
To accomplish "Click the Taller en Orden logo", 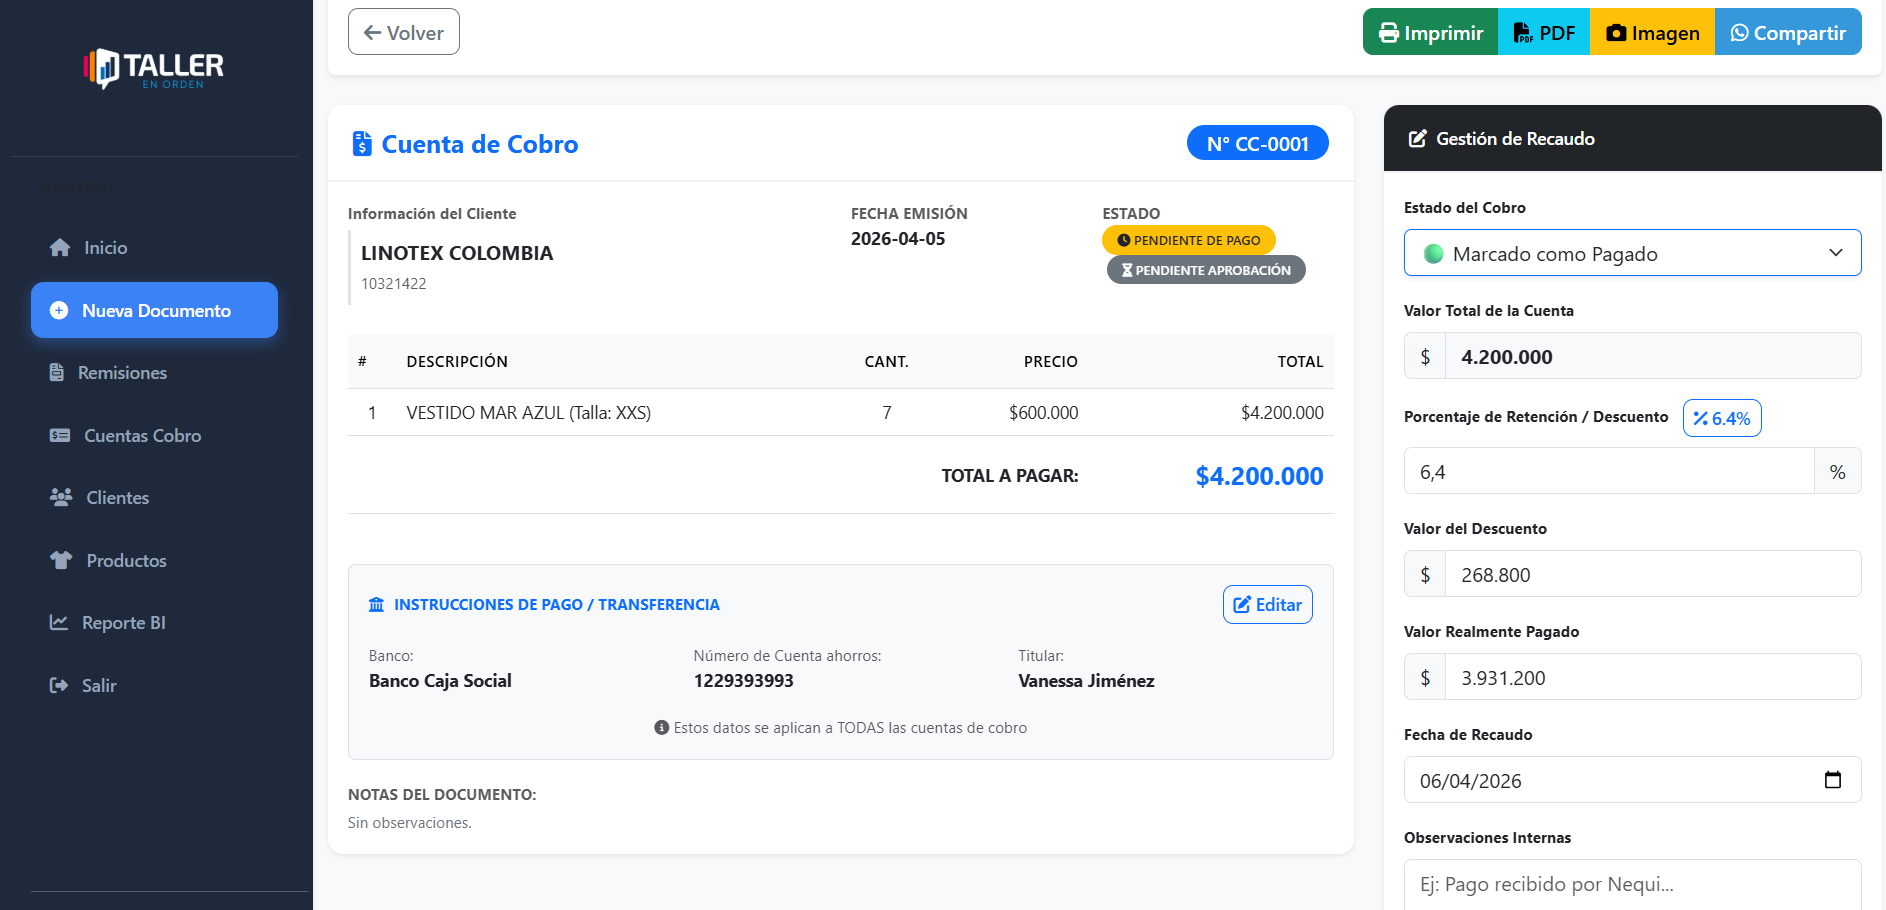I will pos(154,68).
